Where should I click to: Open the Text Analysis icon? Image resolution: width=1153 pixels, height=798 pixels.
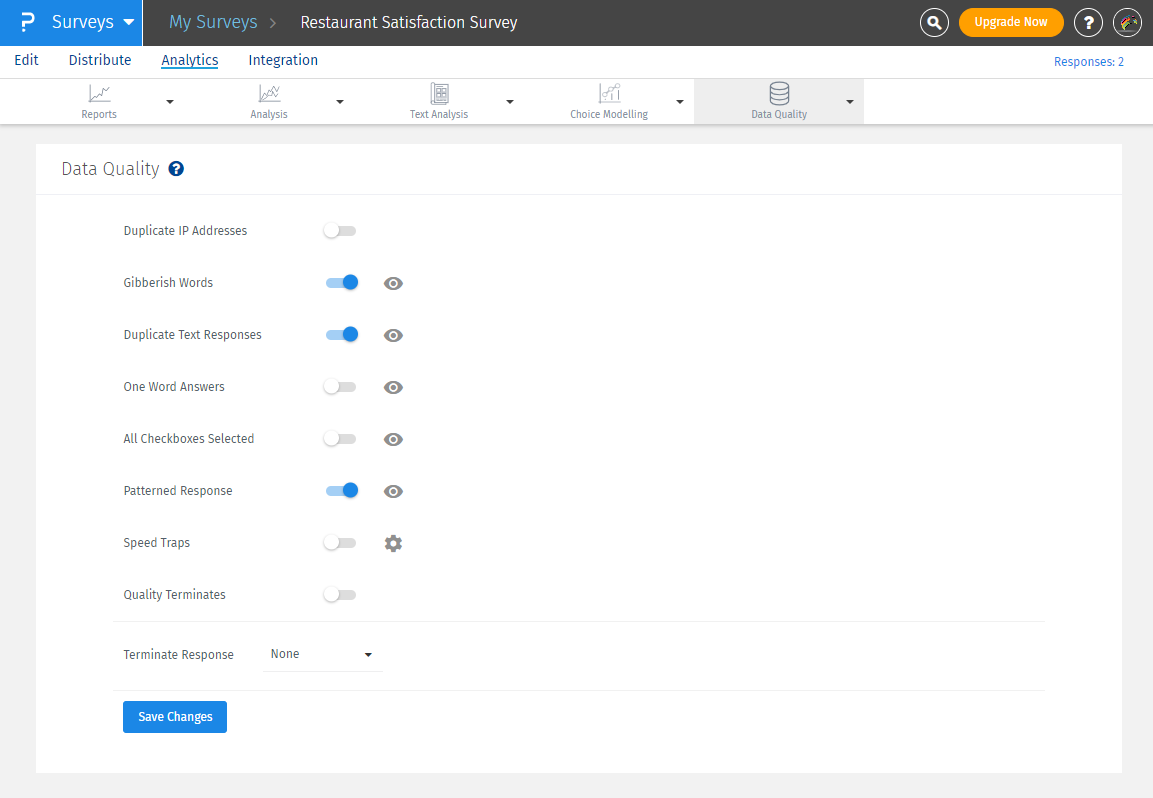coord(439,94)
